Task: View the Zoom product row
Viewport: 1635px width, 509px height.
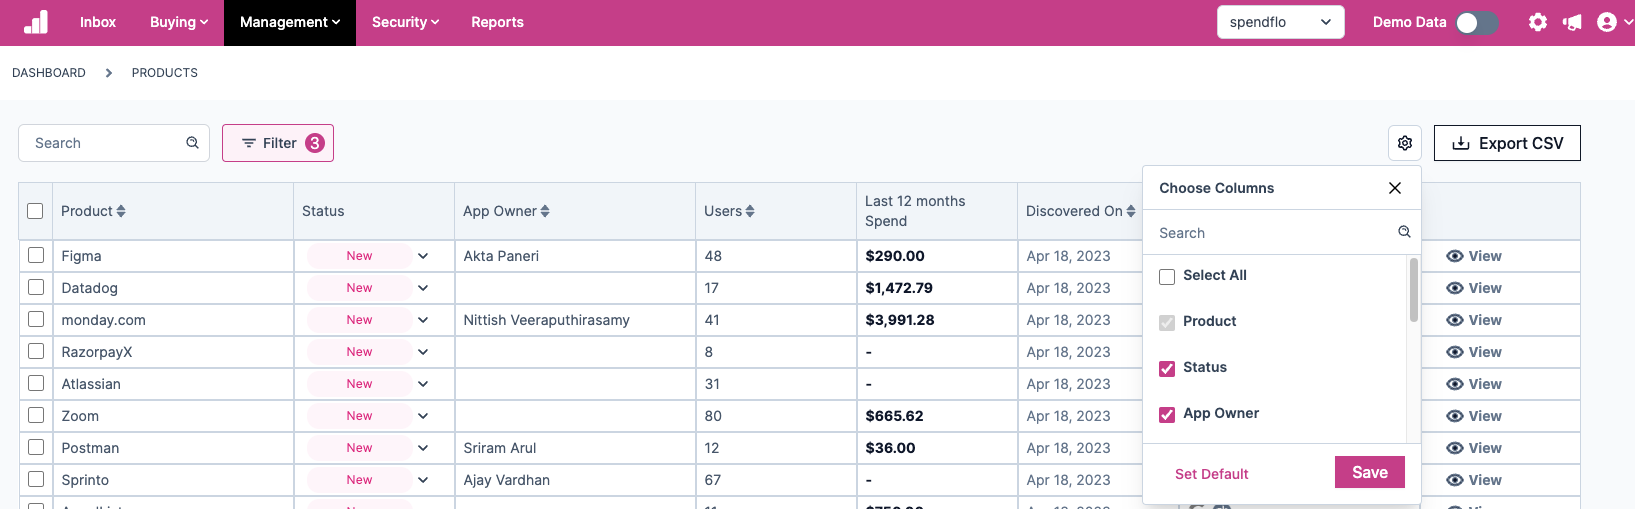Action: tap(1474, 416)
